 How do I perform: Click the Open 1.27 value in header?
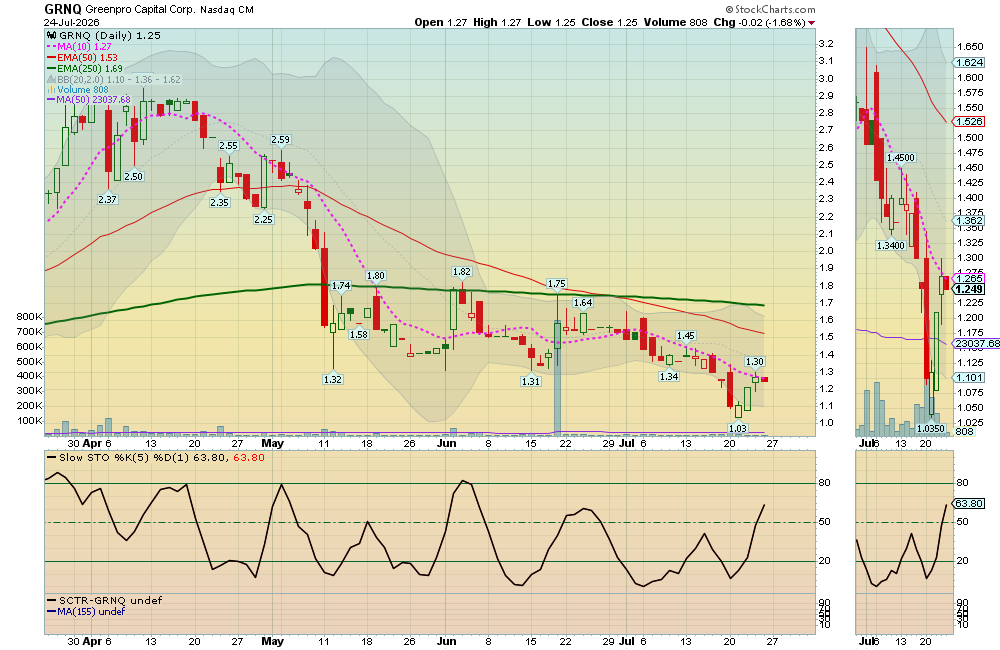(441, 22)
